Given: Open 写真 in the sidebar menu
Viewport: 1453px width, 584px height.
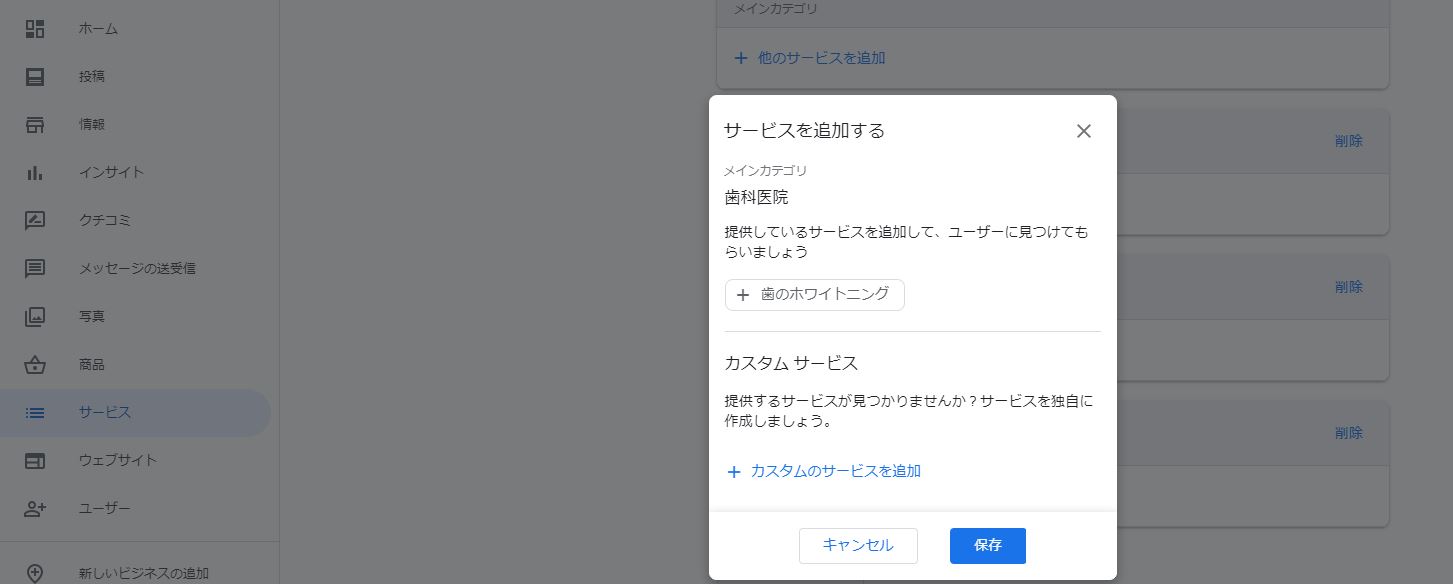Looking at the screenshot, I should point(92,316).
